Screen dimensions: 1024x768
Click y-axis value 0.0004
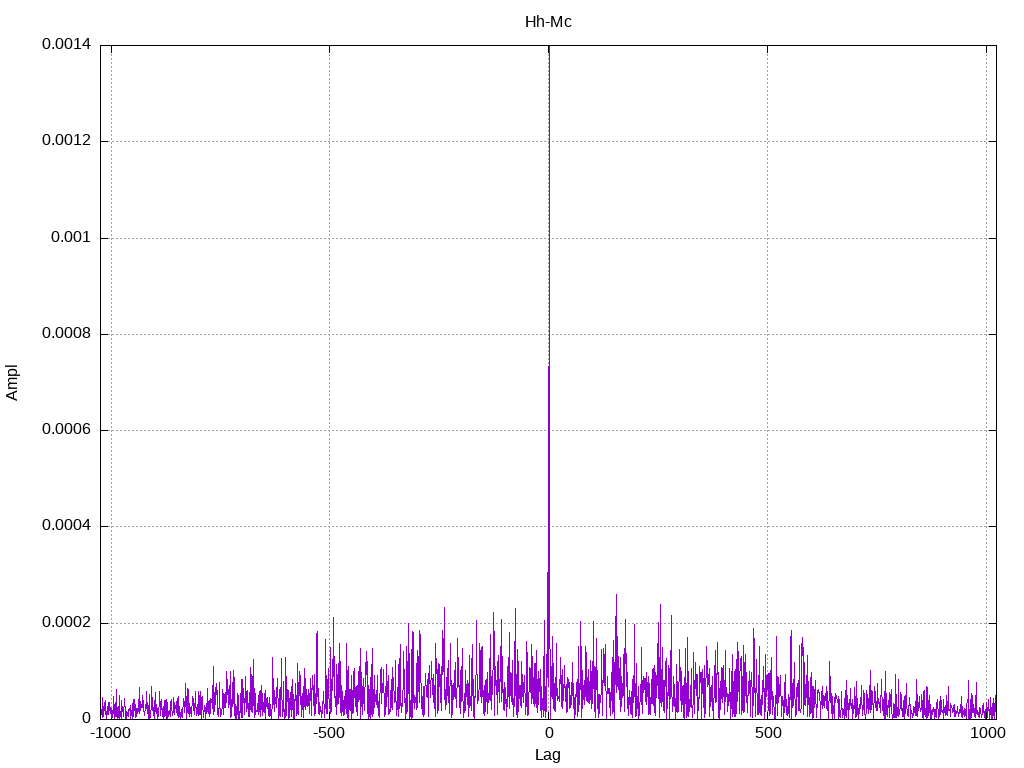click(67, 525)
